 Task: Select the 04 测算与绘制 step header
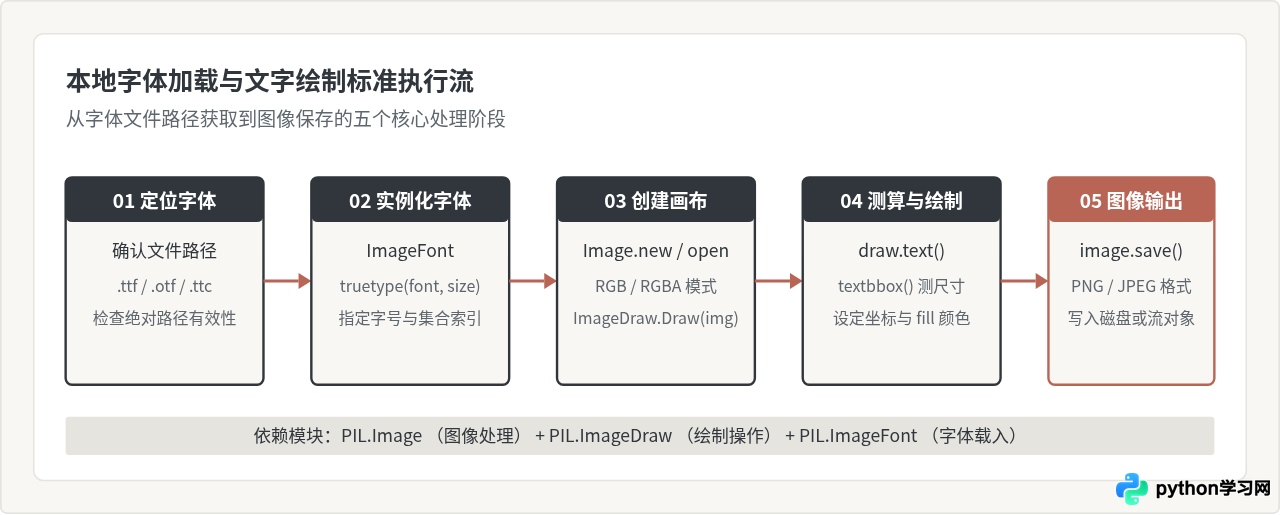point(901,200)
